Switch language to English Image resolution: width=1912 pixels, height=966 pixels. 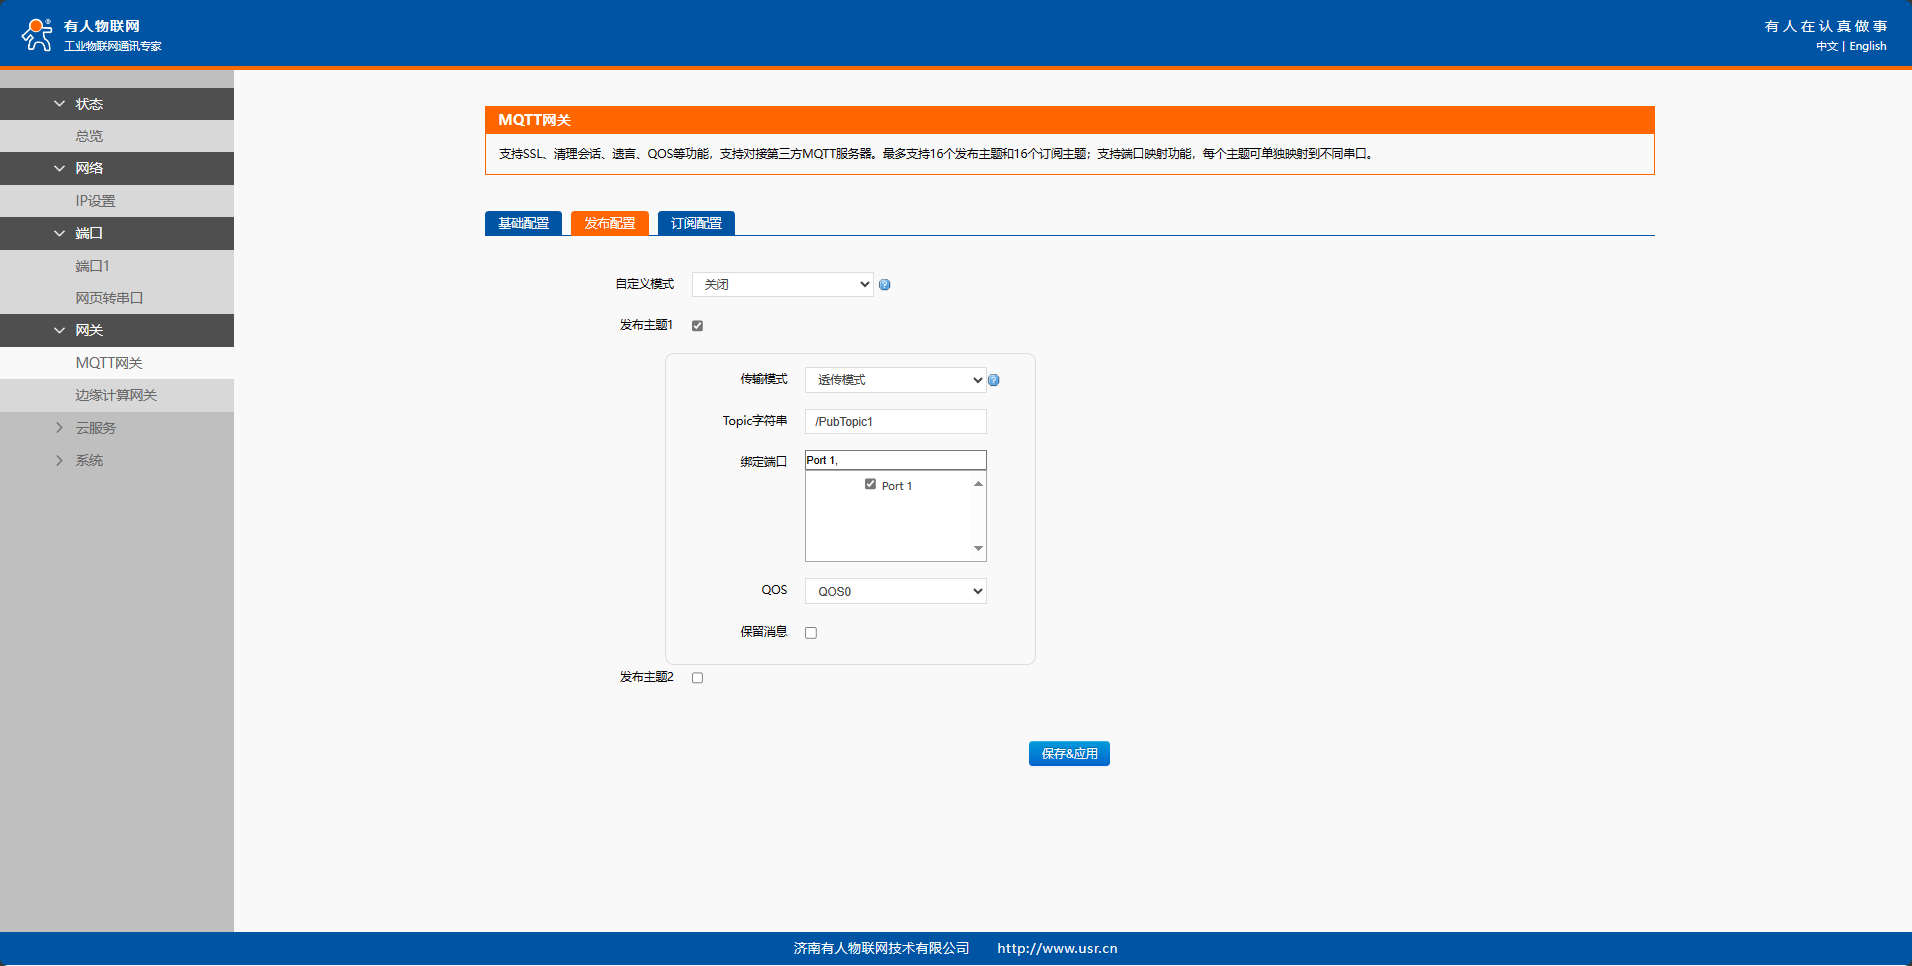click(x=1867, y=47)
